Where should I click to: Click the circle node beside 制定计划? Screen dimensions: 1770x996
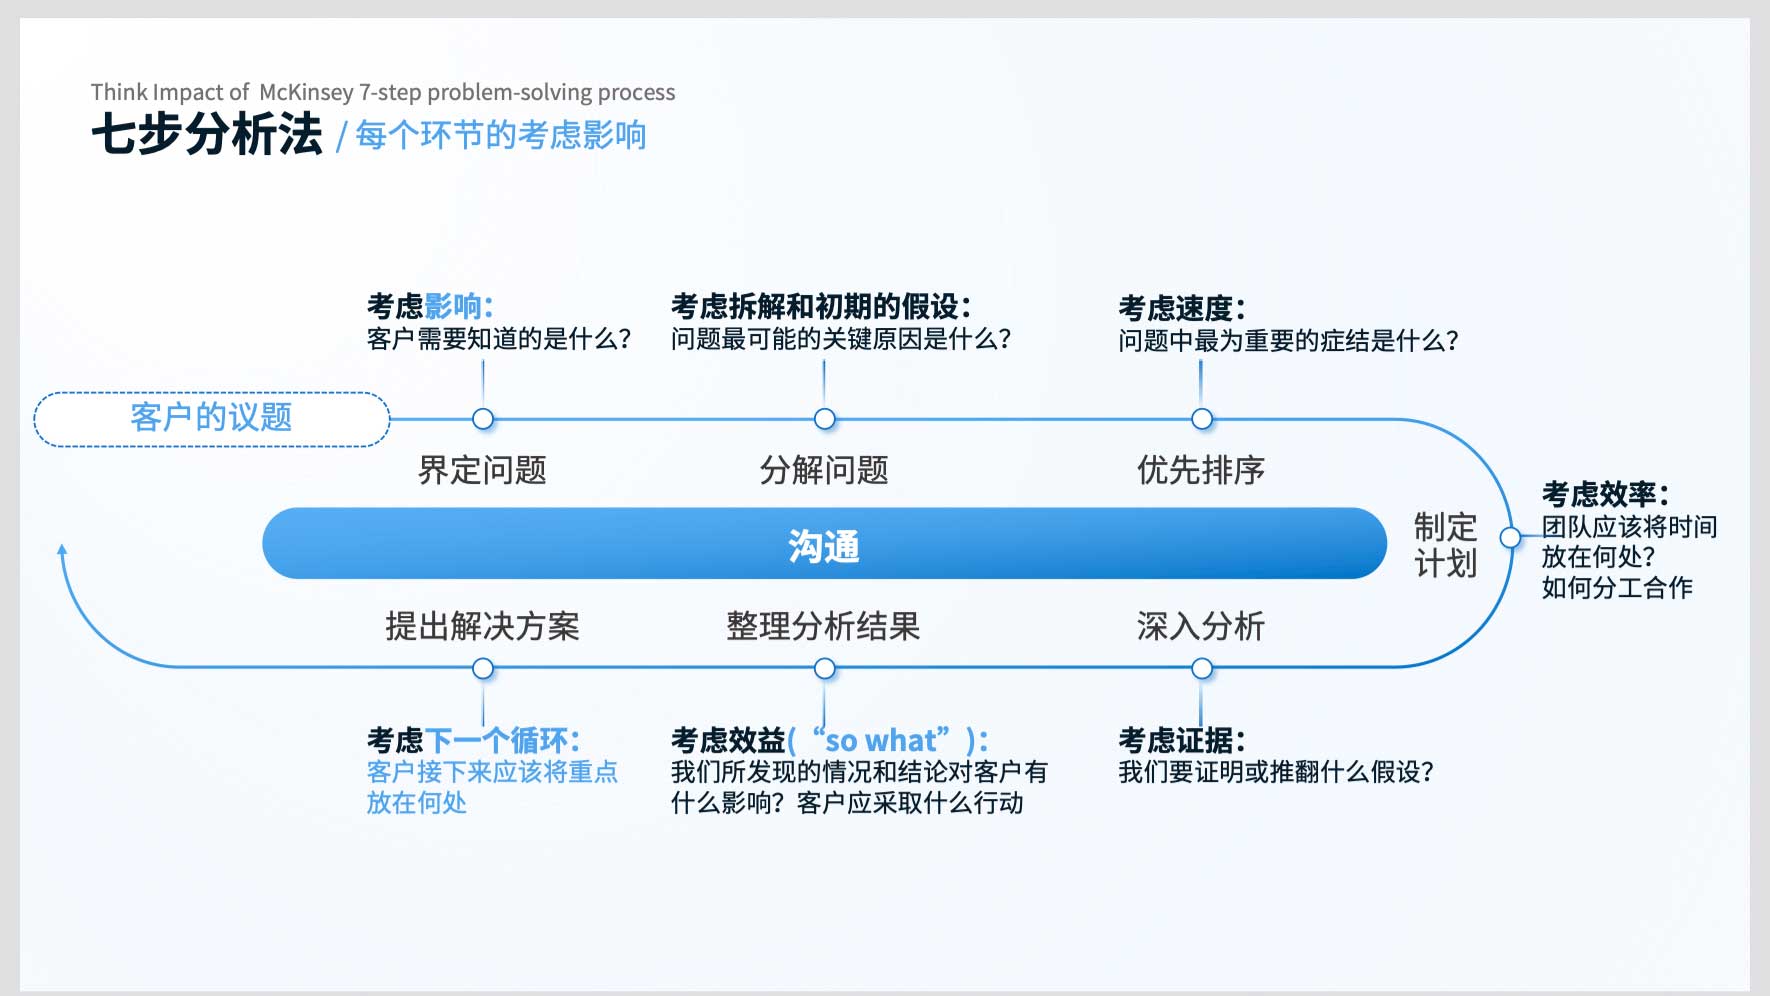coord(1510,538)
